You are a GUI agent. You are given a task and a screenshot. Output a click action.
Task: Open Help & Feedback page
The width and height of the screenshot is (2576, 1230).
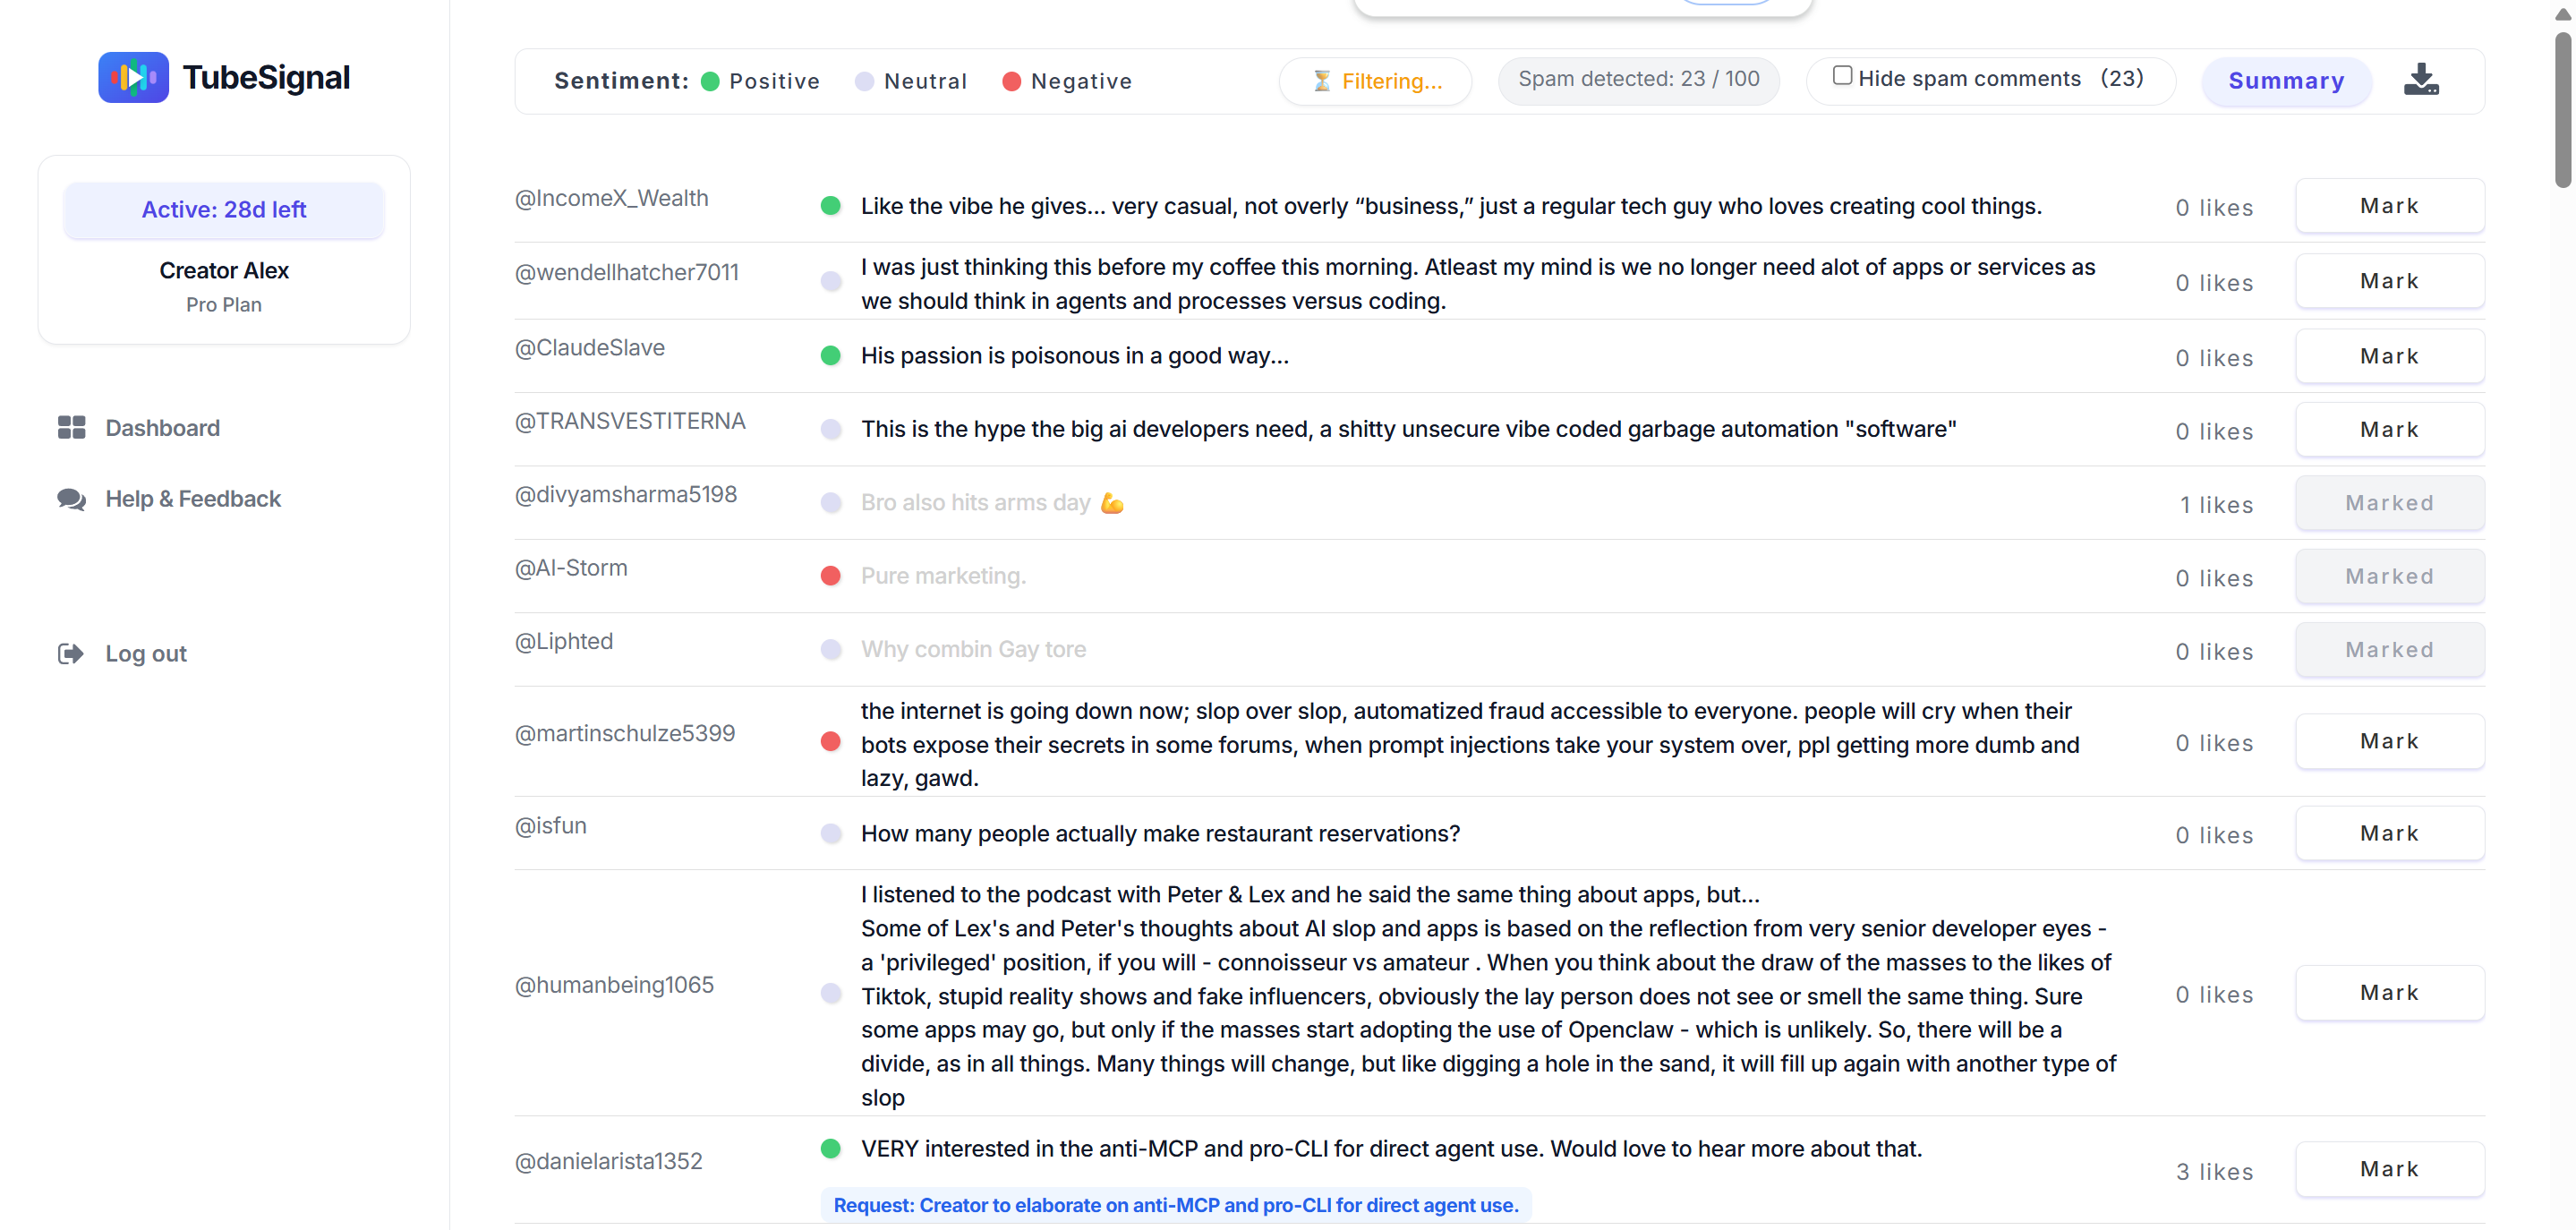coord(193,499)
